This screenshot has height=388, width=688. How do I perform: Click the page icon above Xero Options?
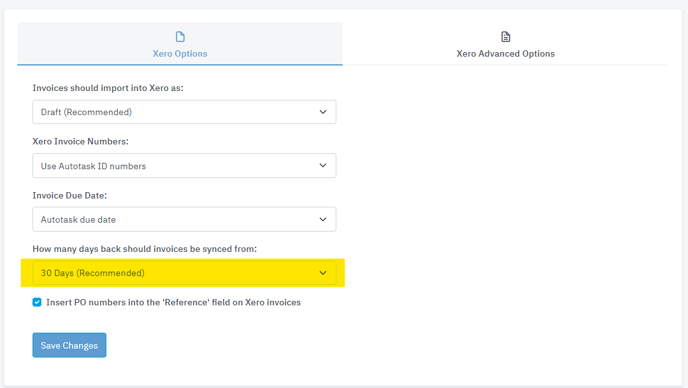[180, 36]
